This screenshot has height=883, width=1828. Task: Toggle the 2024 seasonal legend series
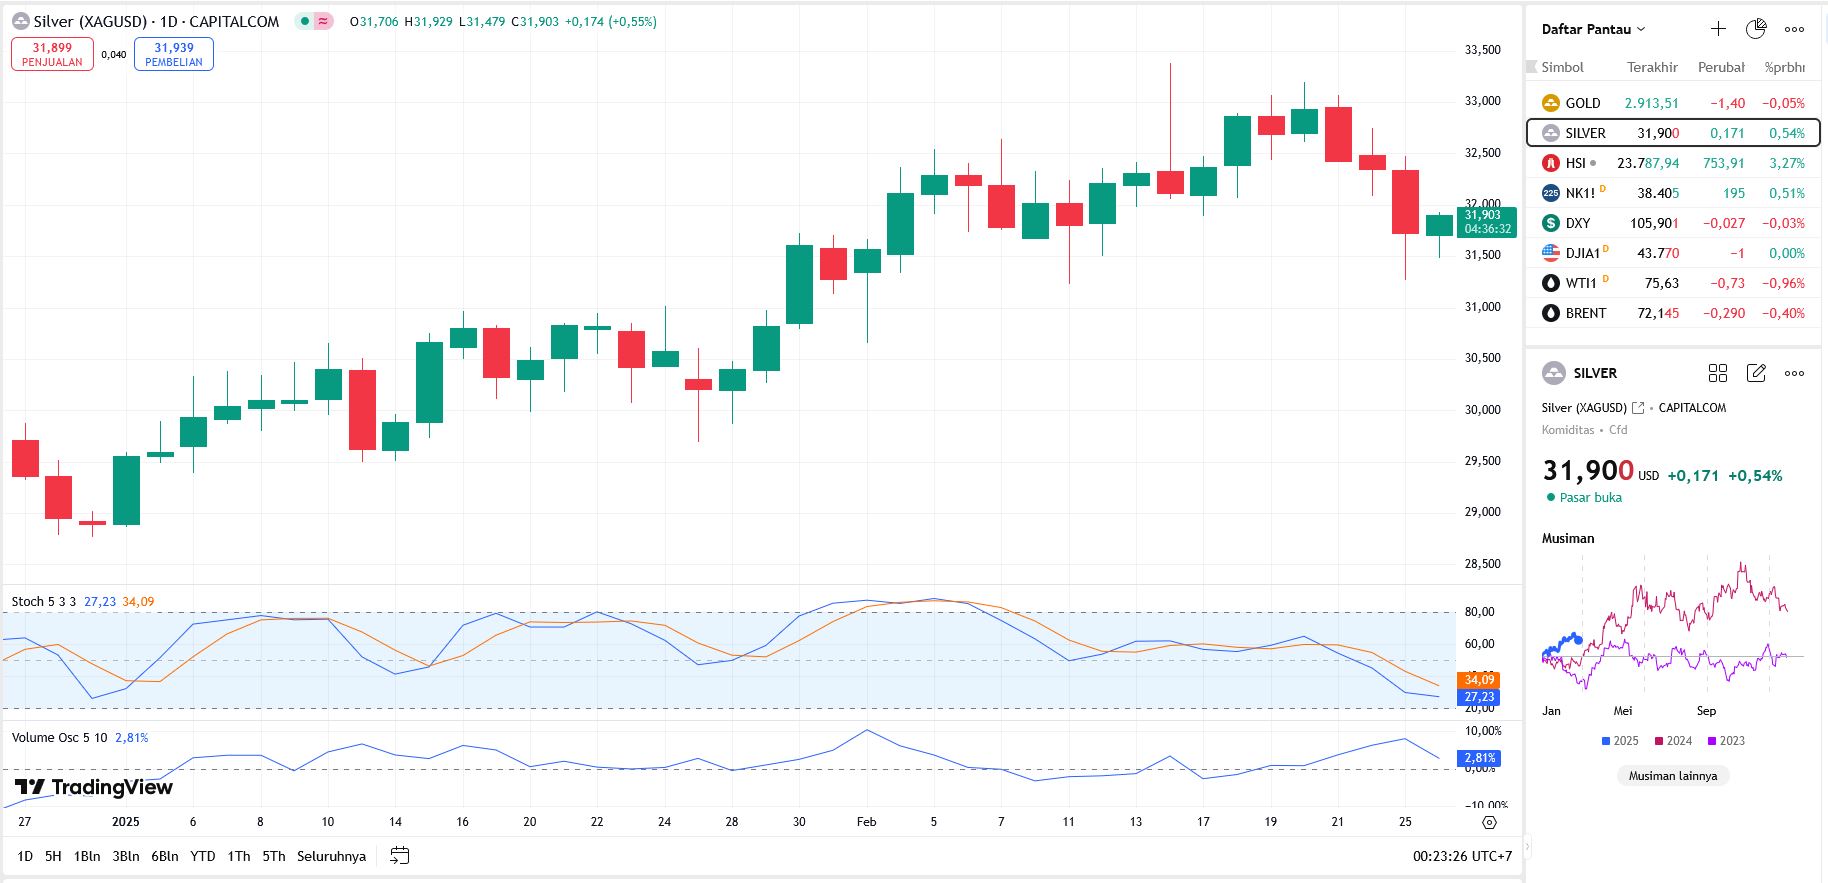[x=1673, y=741]
